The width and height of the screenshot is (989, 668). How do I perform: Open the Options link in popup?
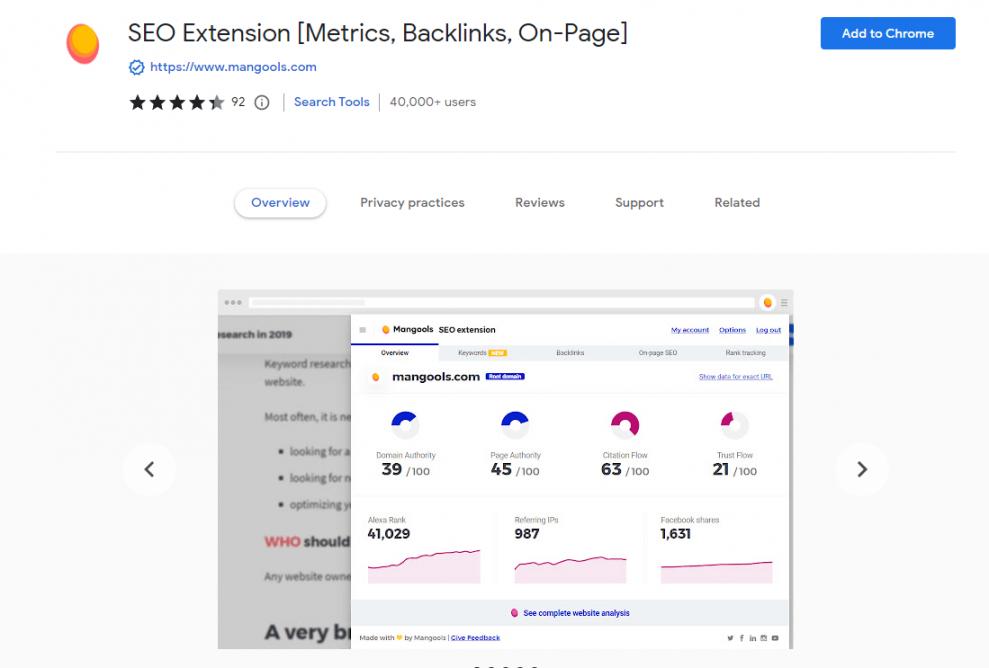coord(732,330)
